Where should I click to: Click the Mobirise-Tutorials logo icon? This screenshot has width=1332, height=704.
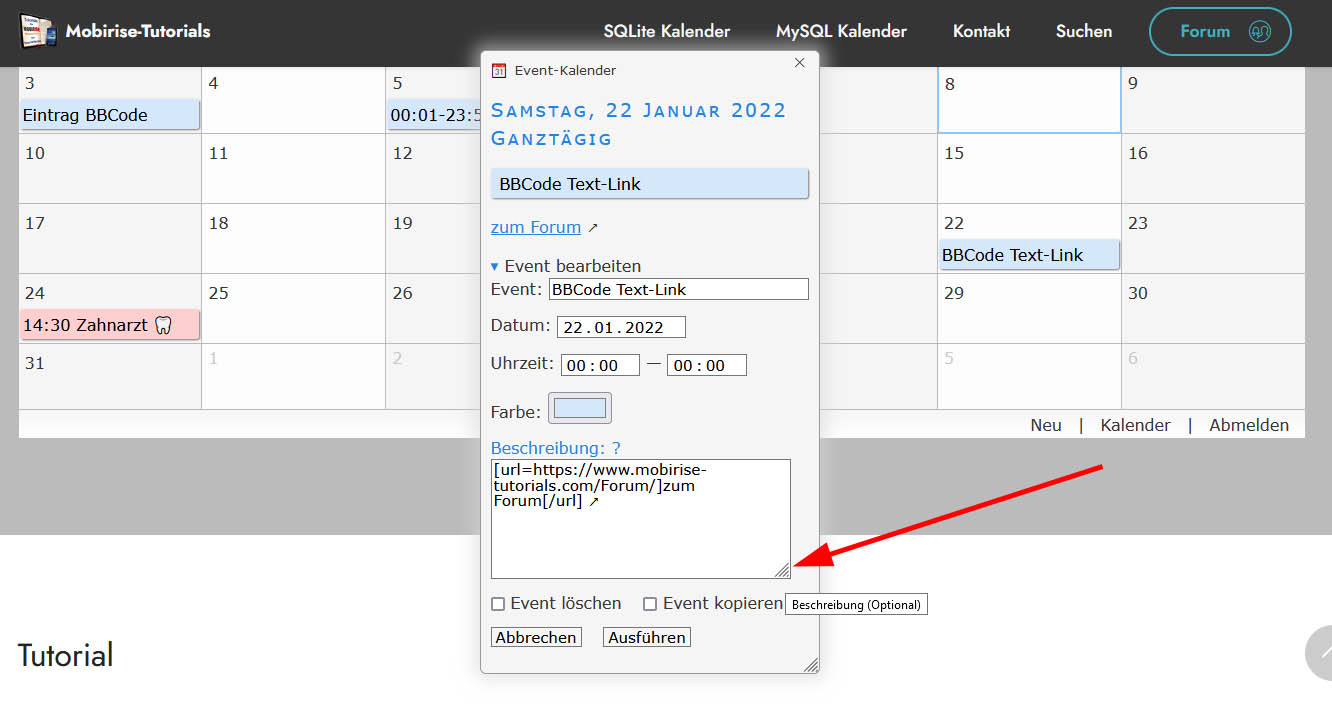pyautogui.click(x=39, y=31)
